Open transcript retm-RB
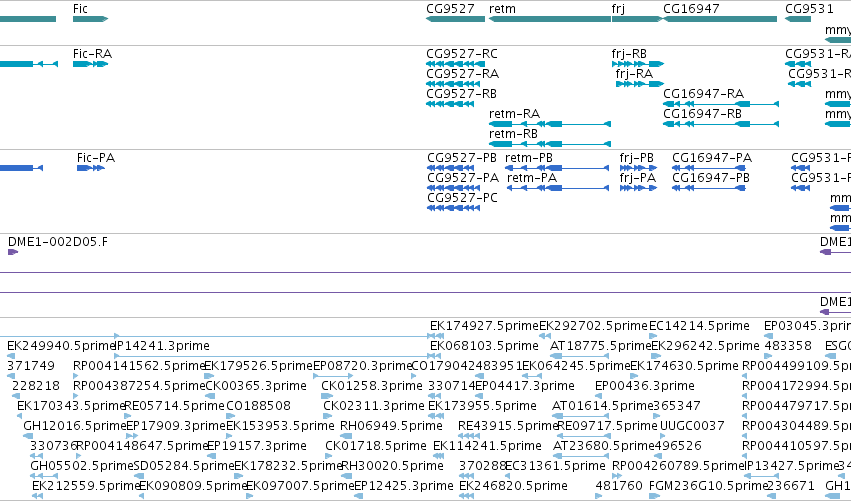The width and height of the screenshot is (851, 501). click(513, 134)
